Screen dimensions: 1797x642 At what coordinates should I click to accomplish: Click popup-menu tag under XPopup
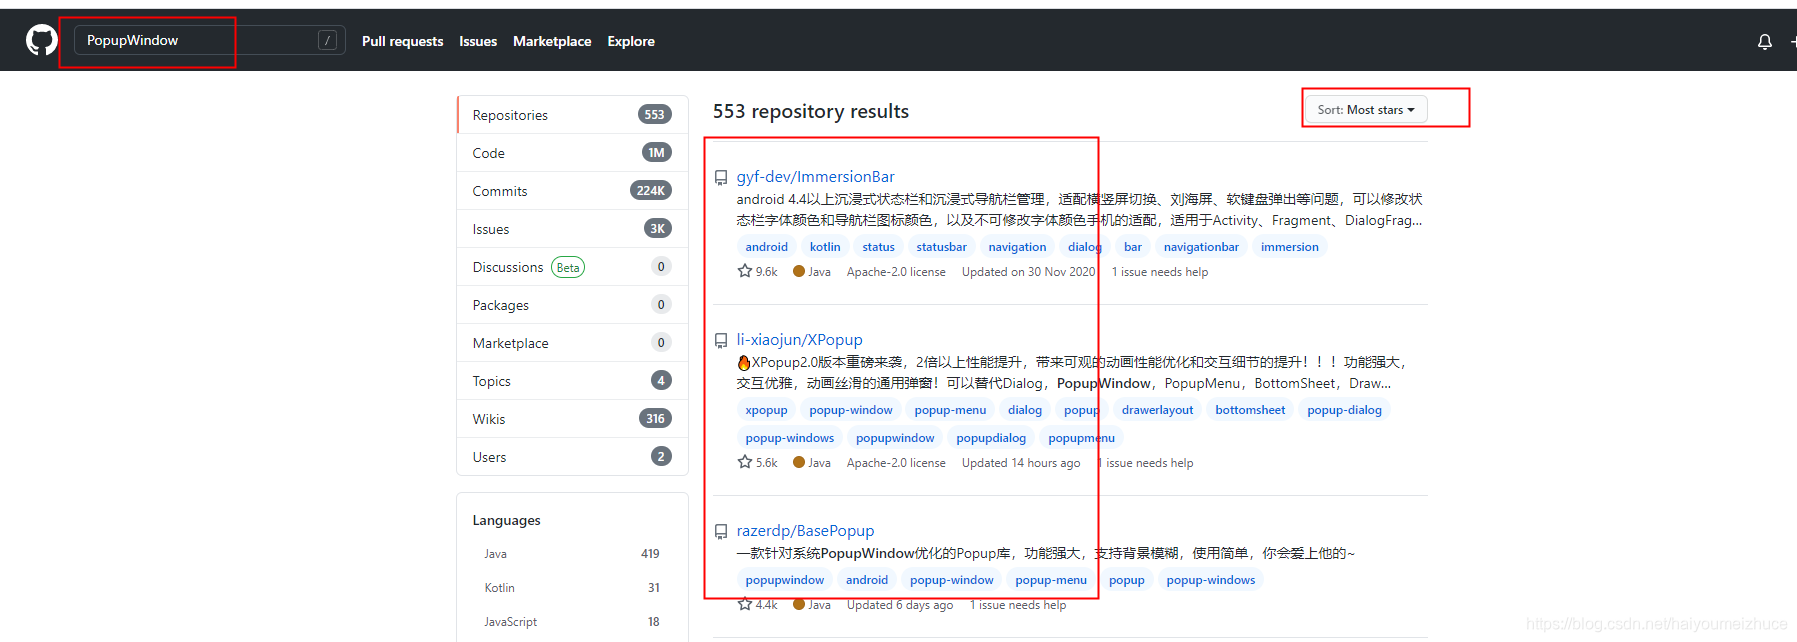950,410
